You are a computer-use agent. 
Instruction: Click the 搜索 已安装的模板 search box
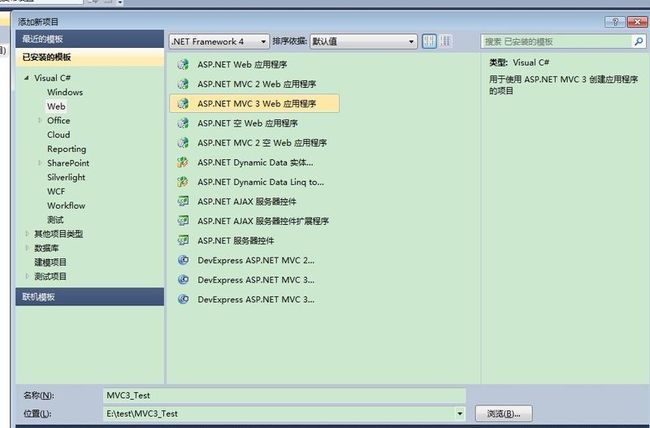[x=556, y=41]
